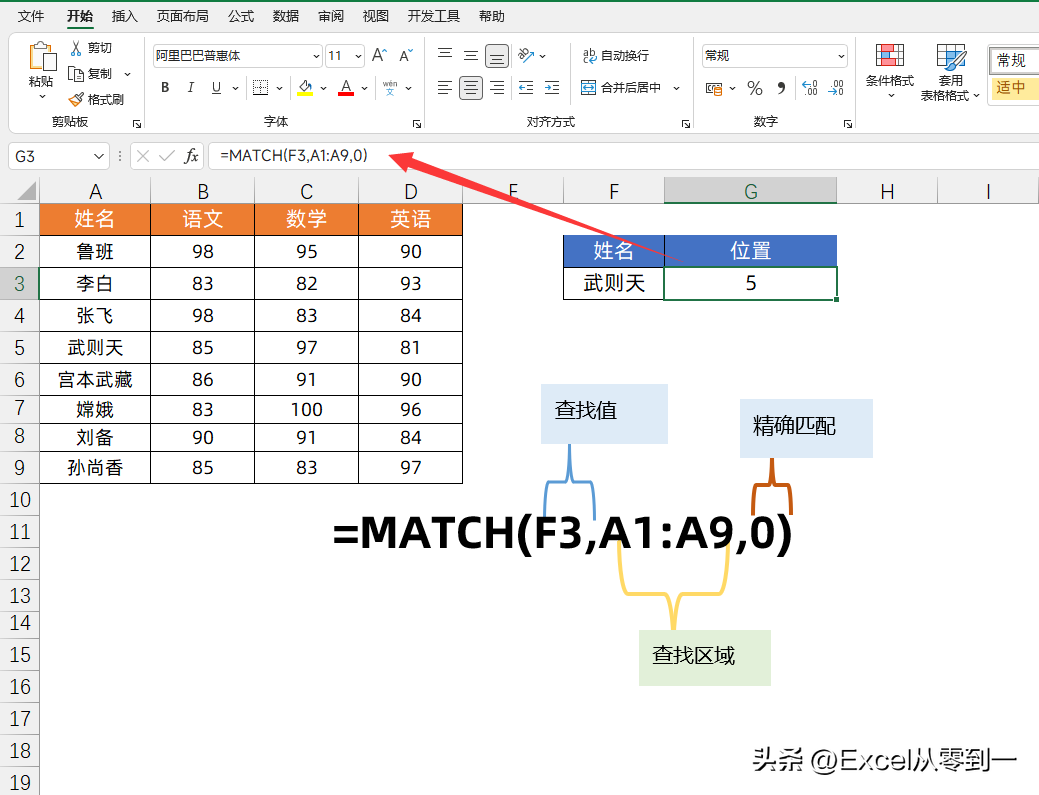The height and width of the screenshot is (795, 1039).
Task: Open the clipboard group dialog launcher
Action: coord(137,124)
